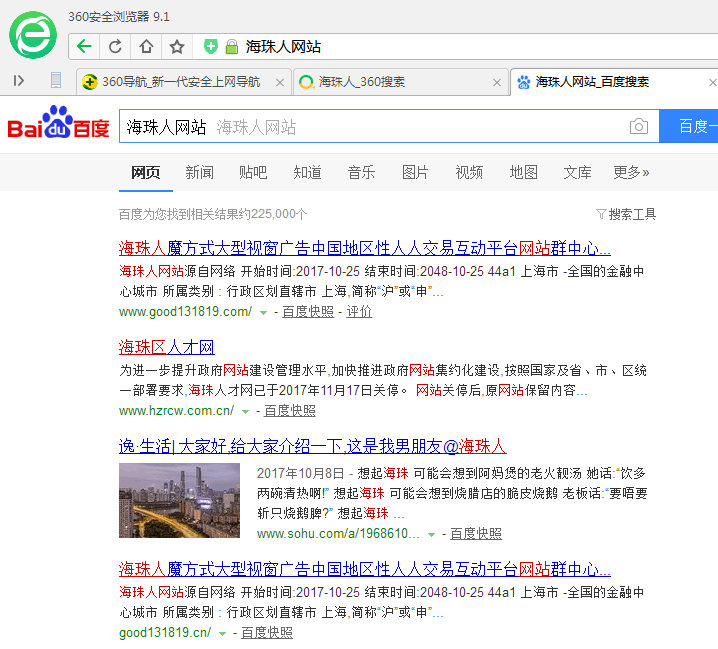Open the mobile phone icon

[56, 81]
